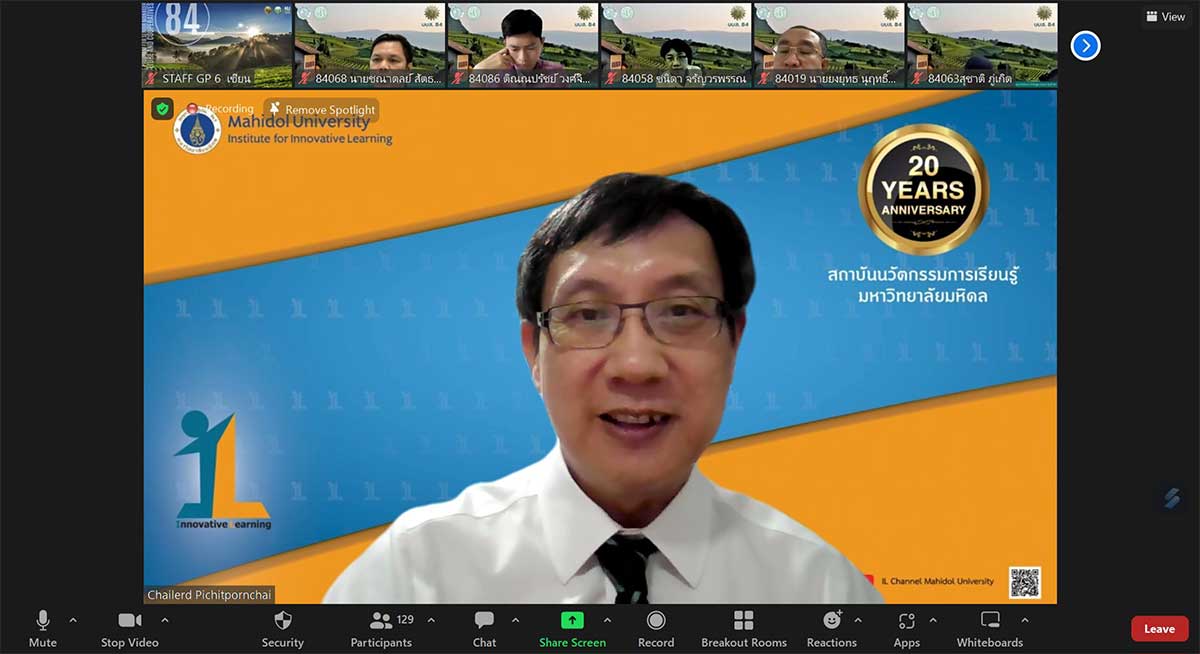Open the Reactions smiley icon
1200x654 pixels.
pyautogui.click(x=831, y=621)
